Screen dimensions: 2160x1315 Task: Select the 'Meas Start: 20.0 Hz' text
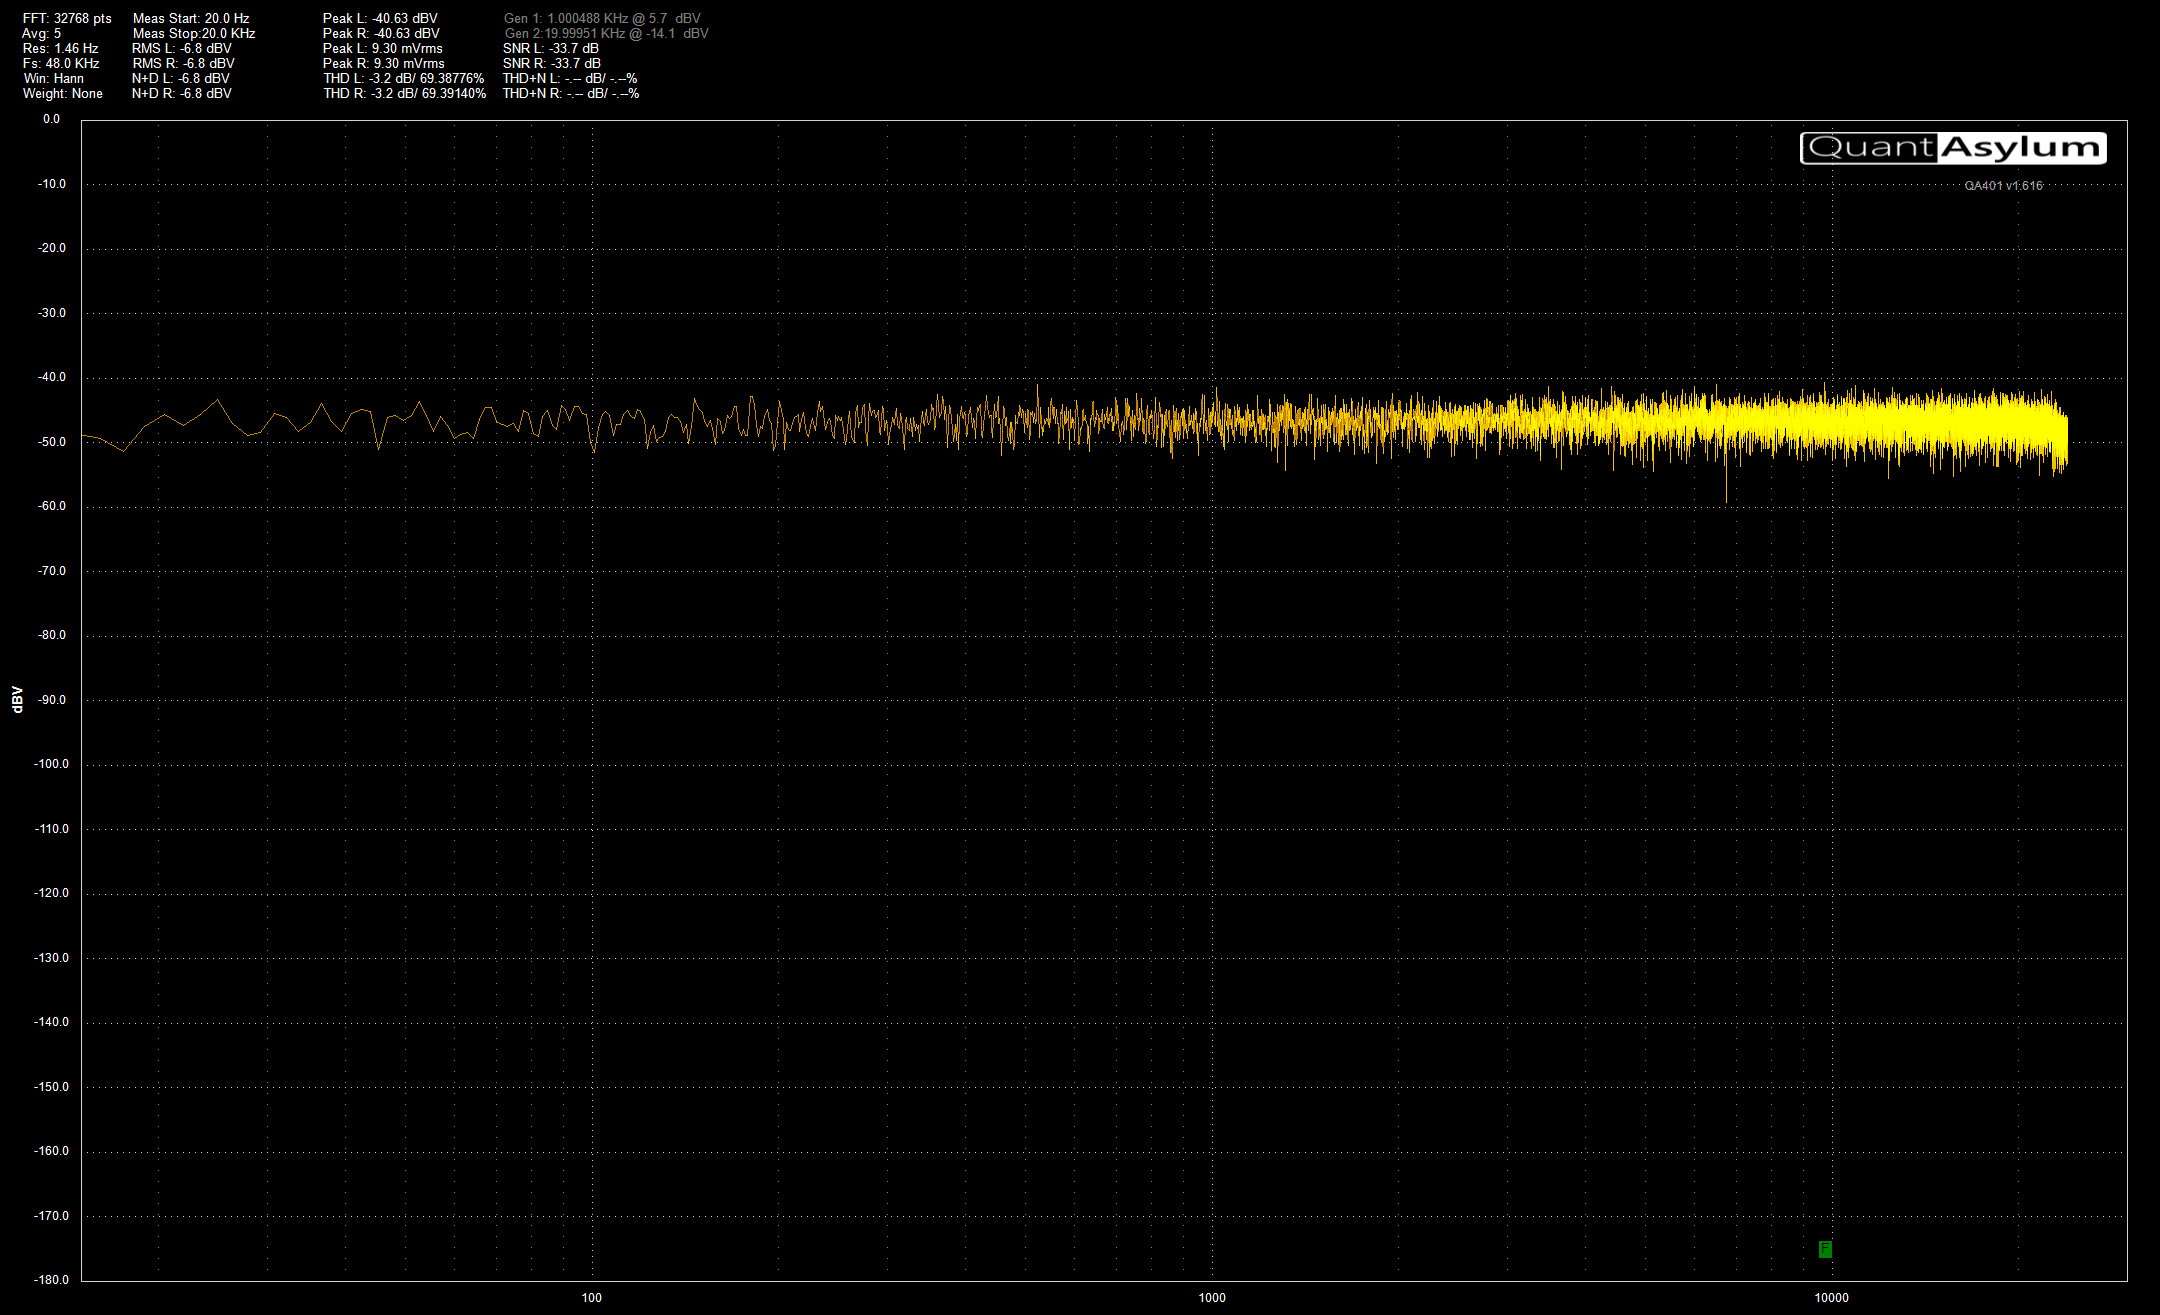pyautogui.click(x=191, y=18)
